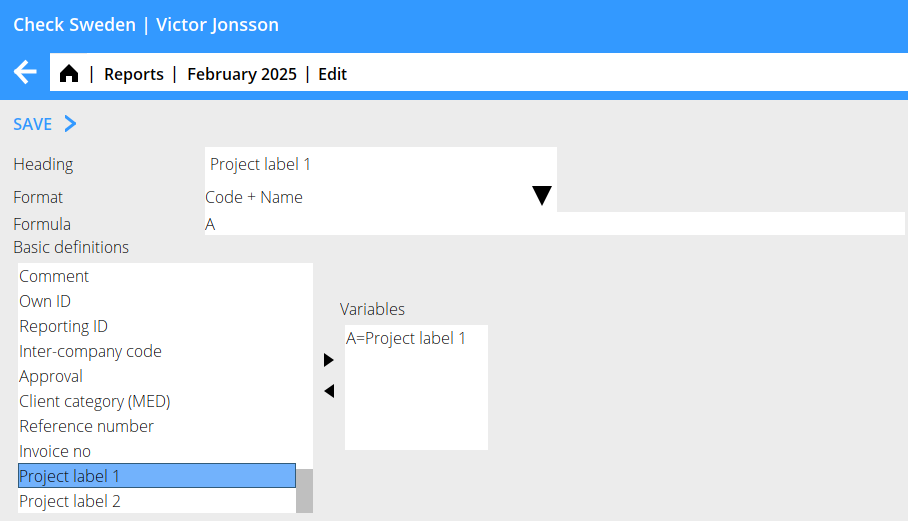Image resolution: width=908 pixels, height=521 pixels.
Task: Select Client category (MED) entry
Action: [95, 401]
